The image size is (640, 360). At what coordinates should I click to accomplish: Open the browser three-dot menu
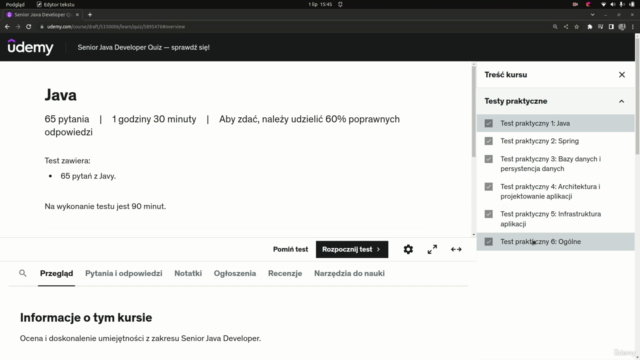[x=633, y=27]
